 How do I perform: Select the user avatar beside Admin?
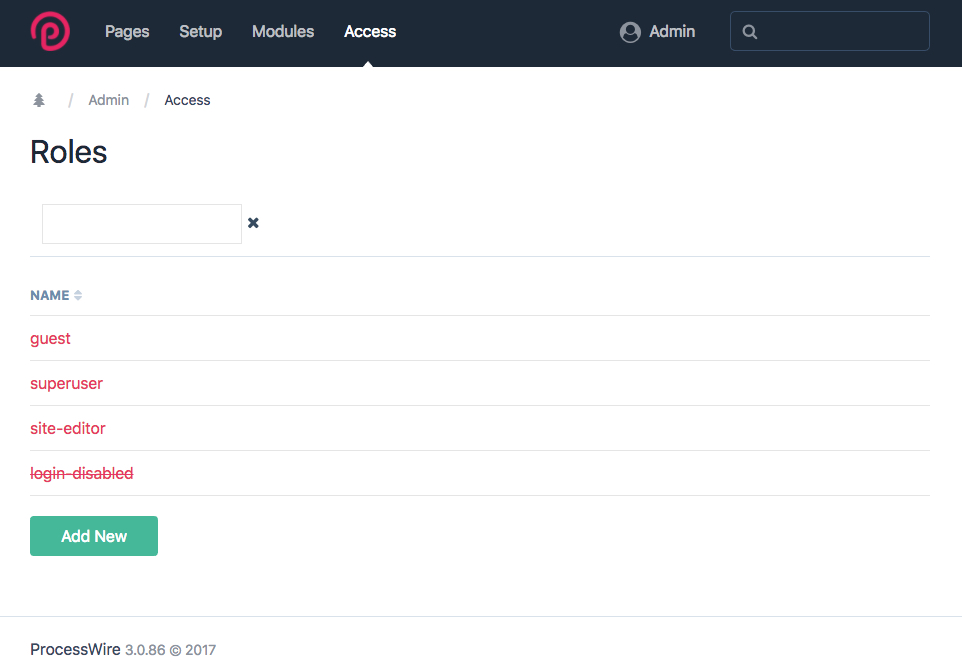click(630, 31)
